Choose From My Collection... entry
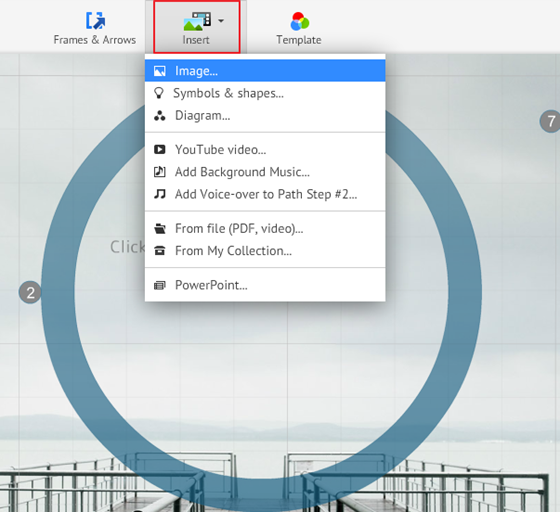Screen dimensions: 560x512 (x=265, y=251)
